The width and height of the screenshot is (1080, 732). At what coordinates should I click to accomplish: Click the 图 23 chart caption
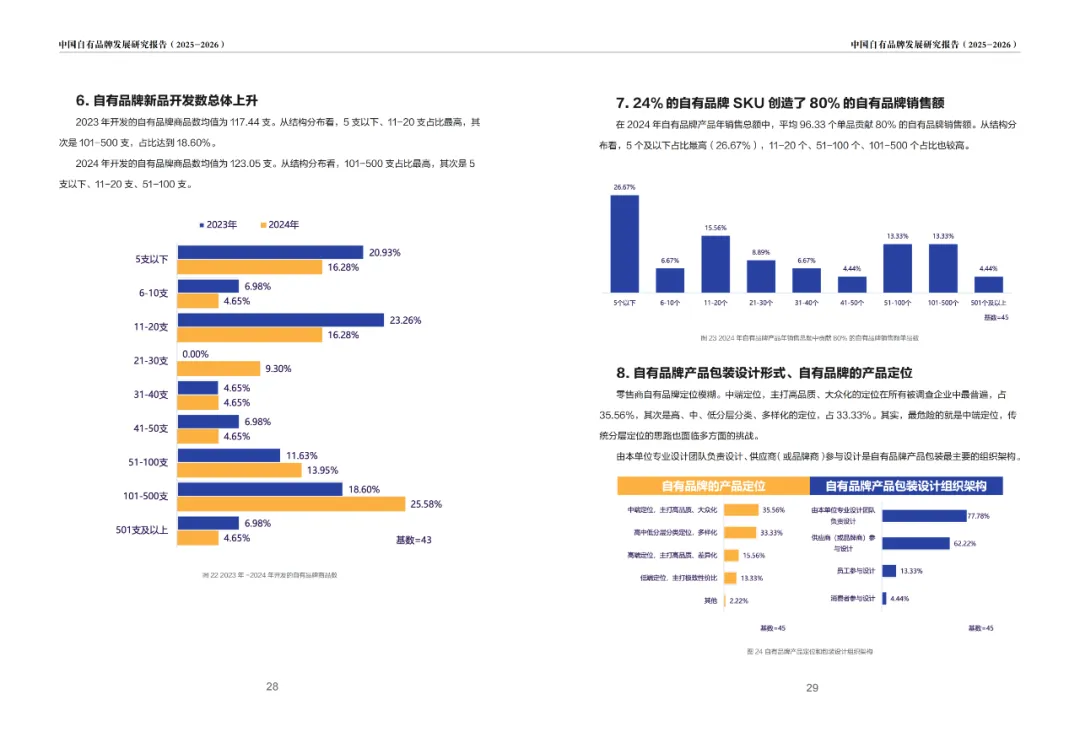coord(809,338)
